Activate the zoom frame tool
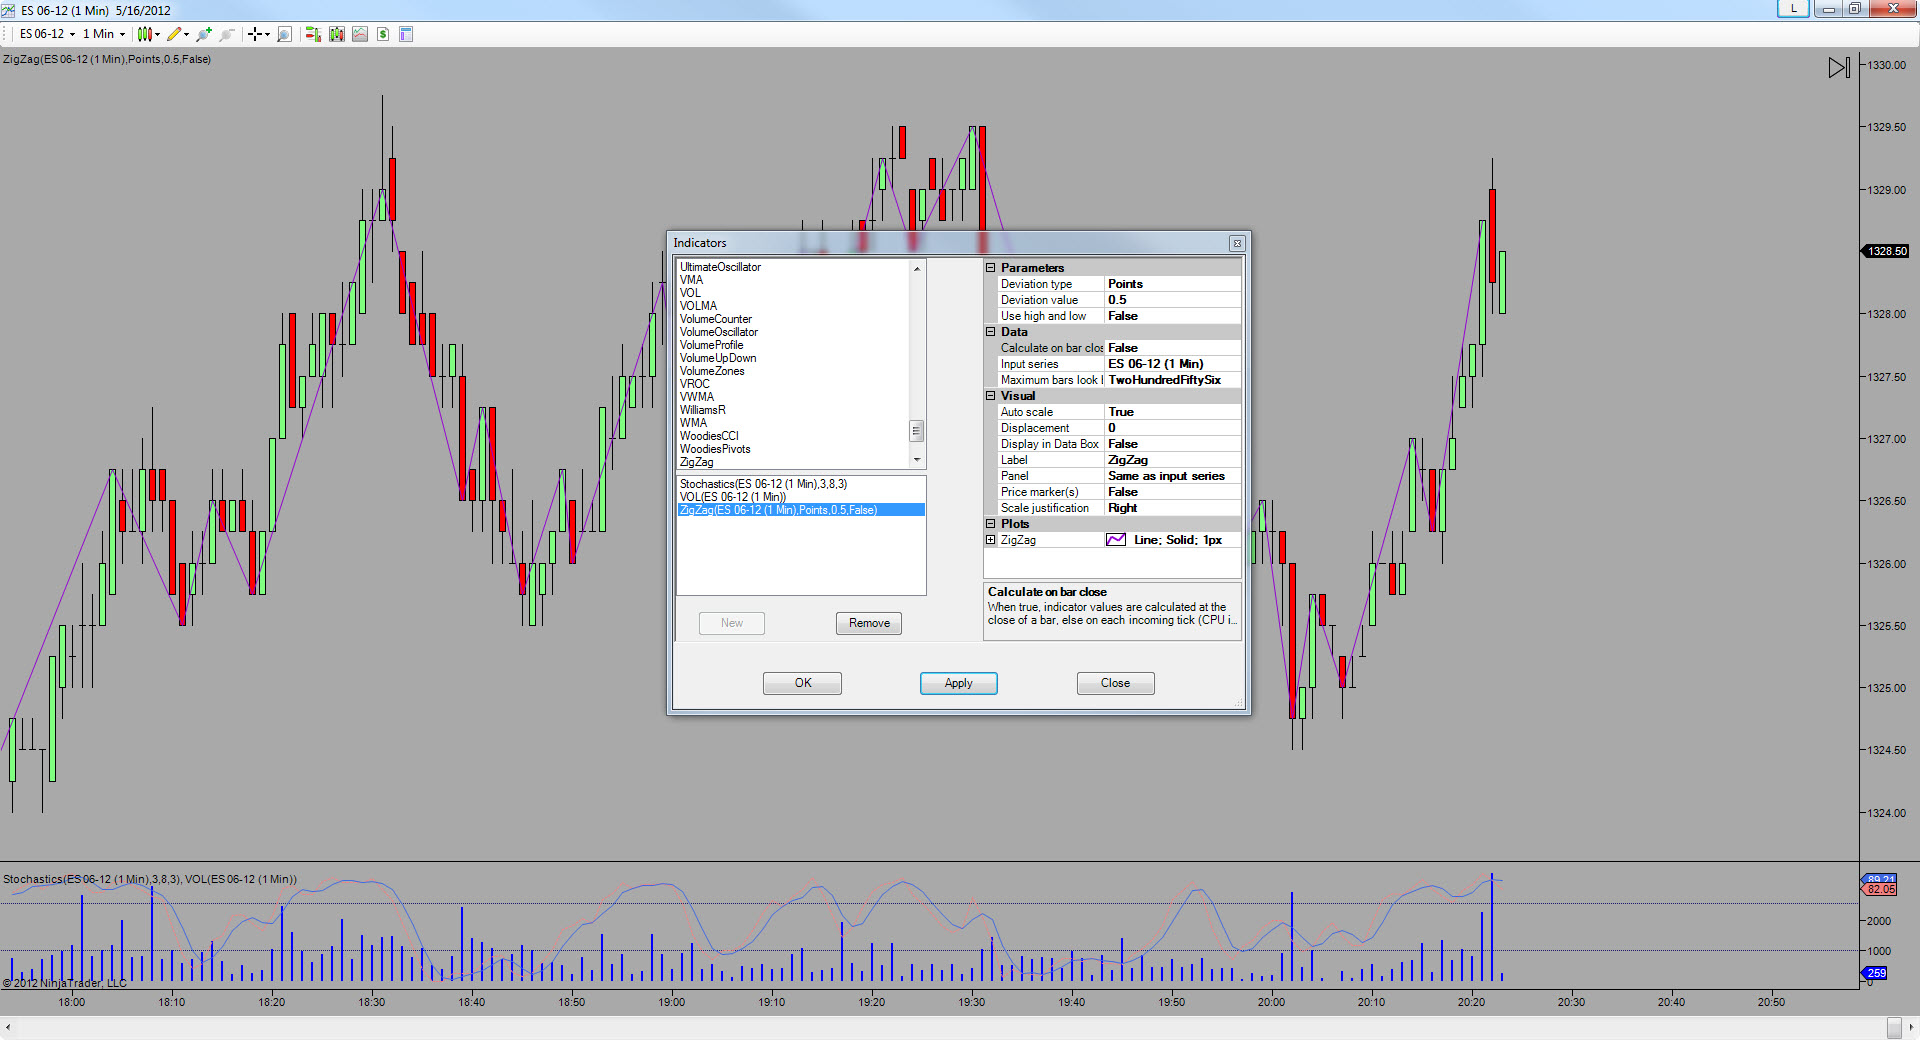This screenshot has width=1920, height=1040. point(284,34)
